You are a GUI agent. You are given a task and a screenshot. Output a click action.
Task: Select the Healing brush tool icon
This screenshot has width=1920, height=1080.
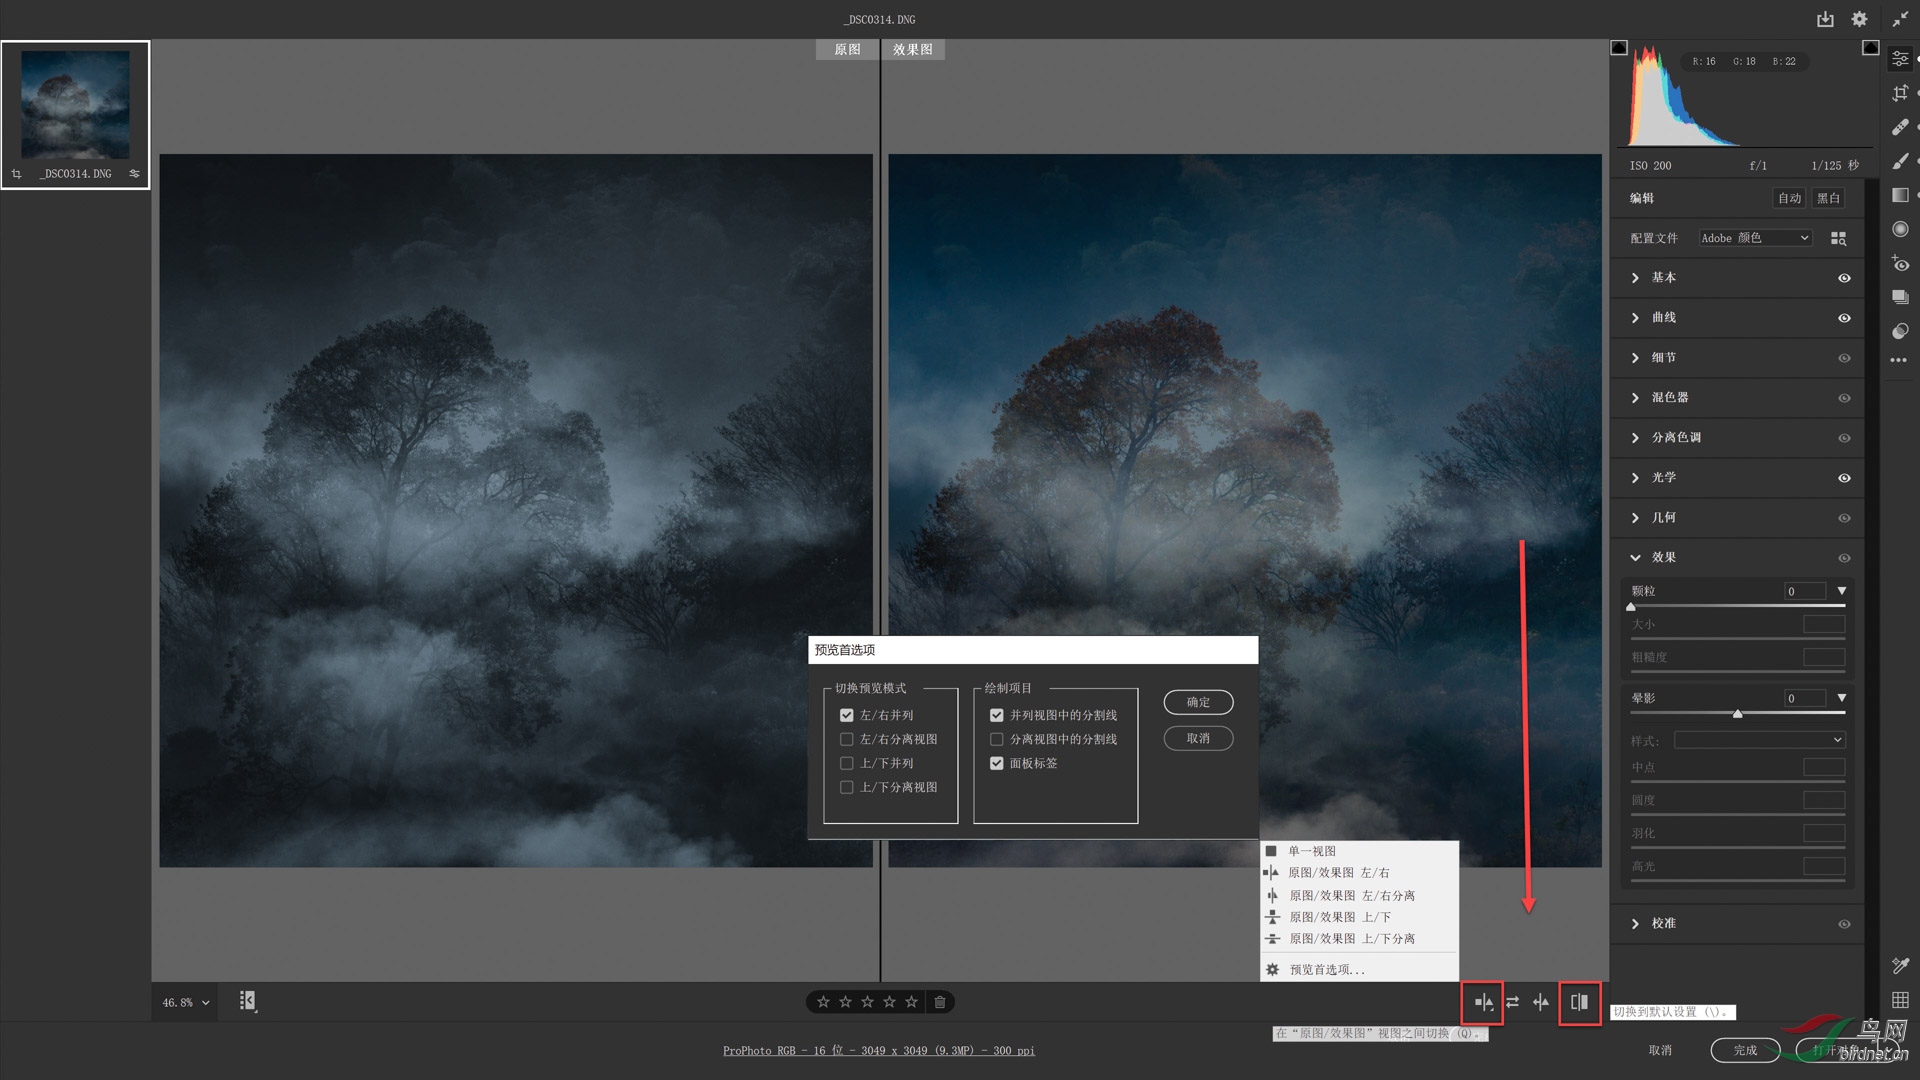pos(1900,127)
